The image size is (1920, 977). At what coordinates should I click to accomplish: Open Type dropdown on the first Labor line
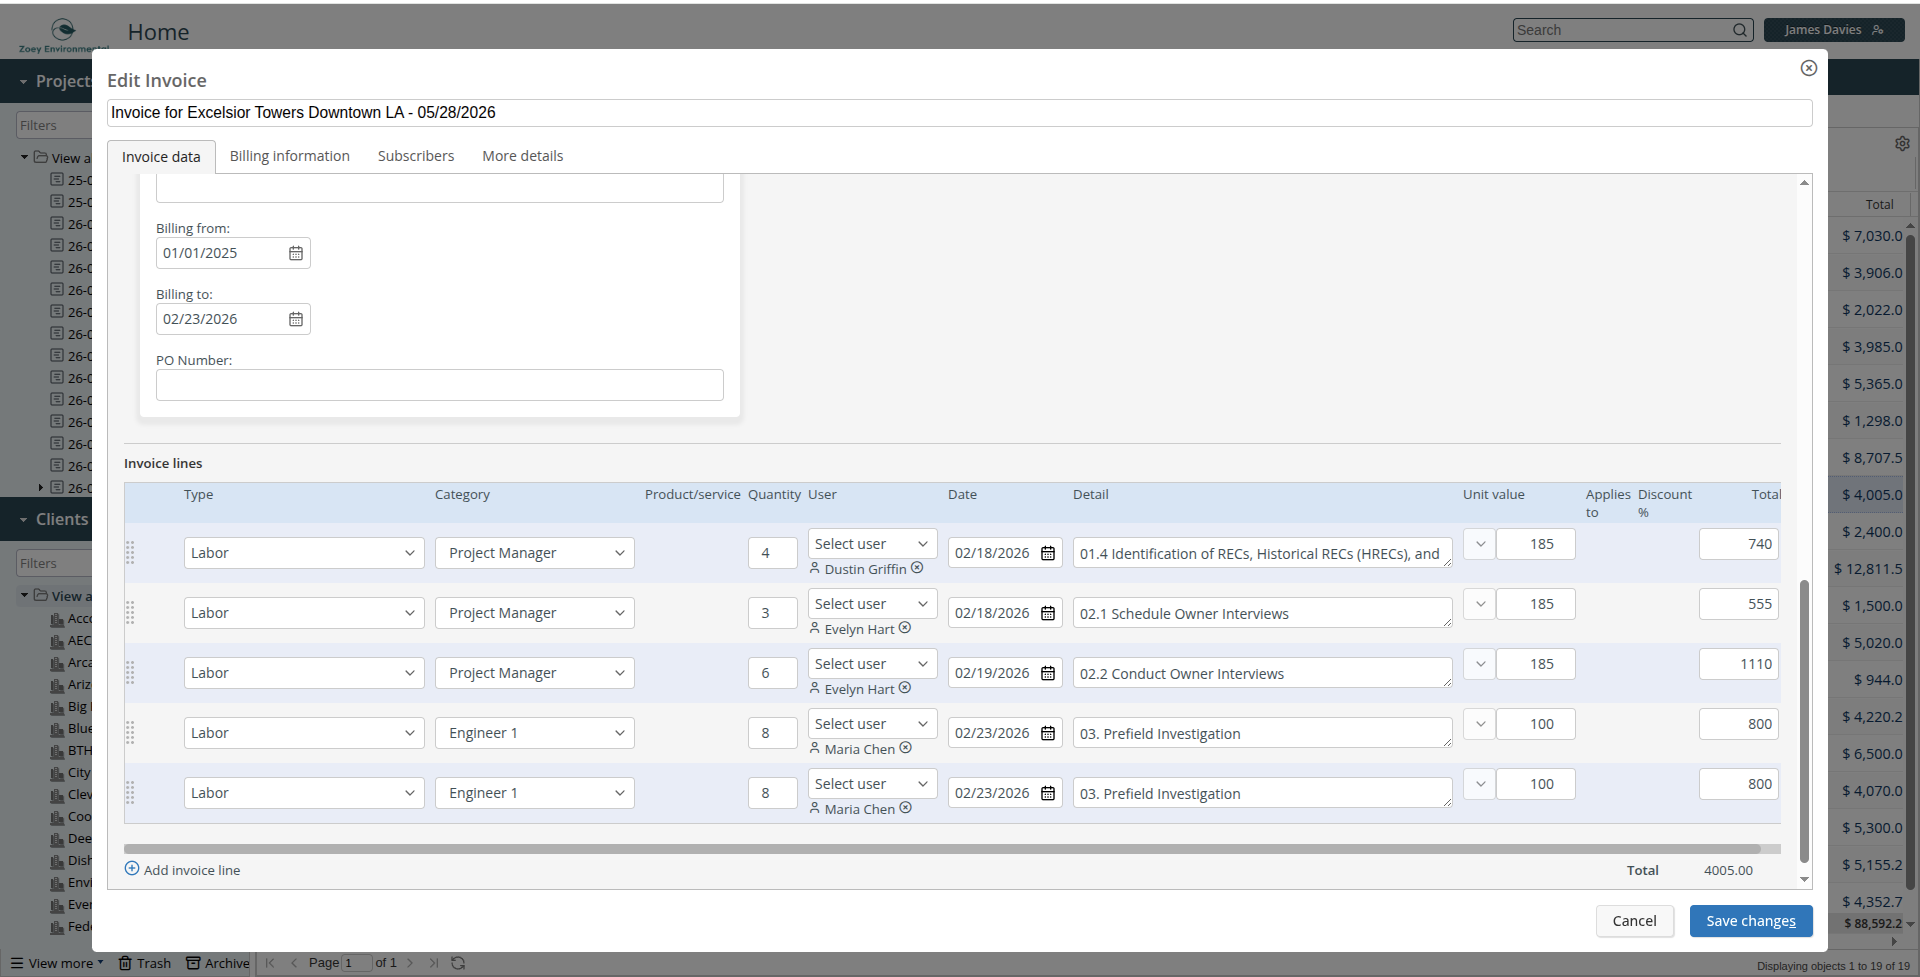[304, 553]
